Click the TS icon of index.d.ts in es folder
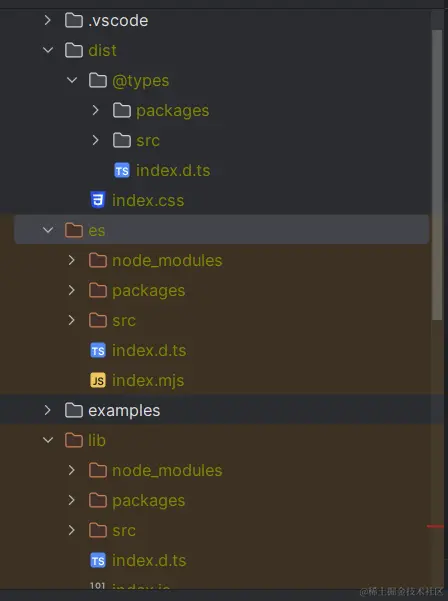This screenshot has height=601, width=448. click(x=98, y=350)
